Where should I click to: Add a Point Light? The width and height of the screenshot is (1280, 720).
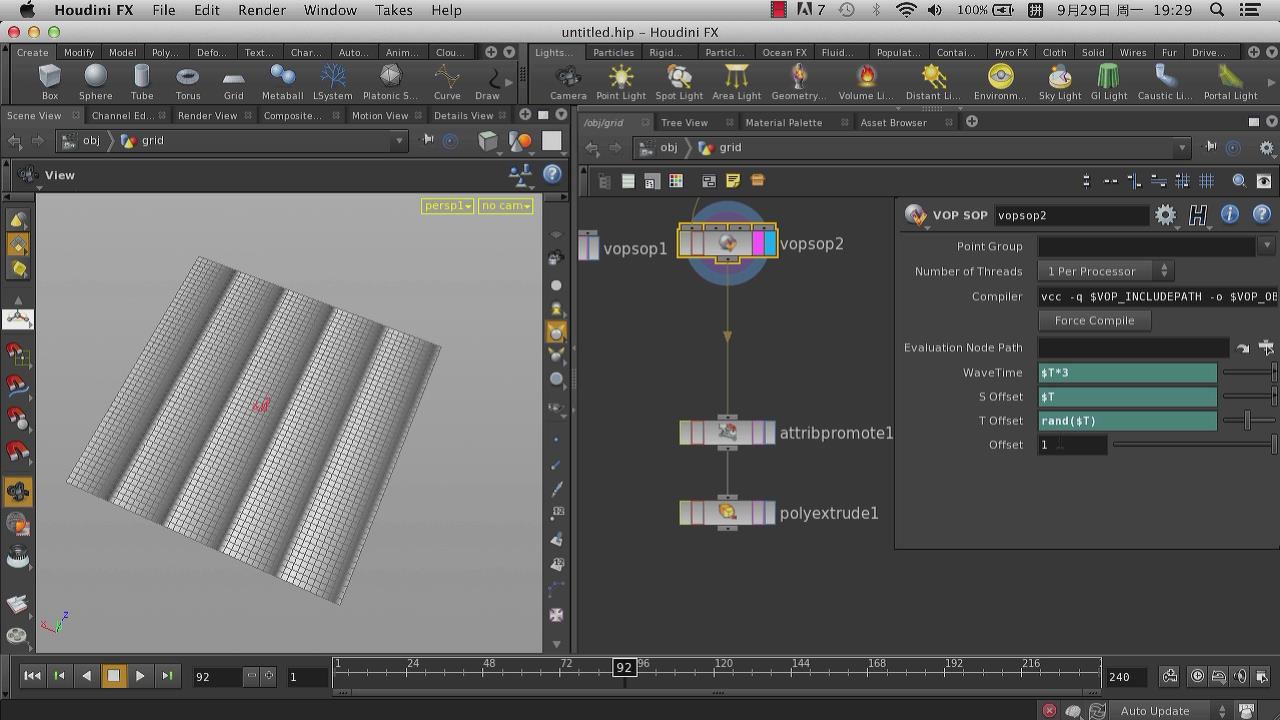[x=621, y=82]
